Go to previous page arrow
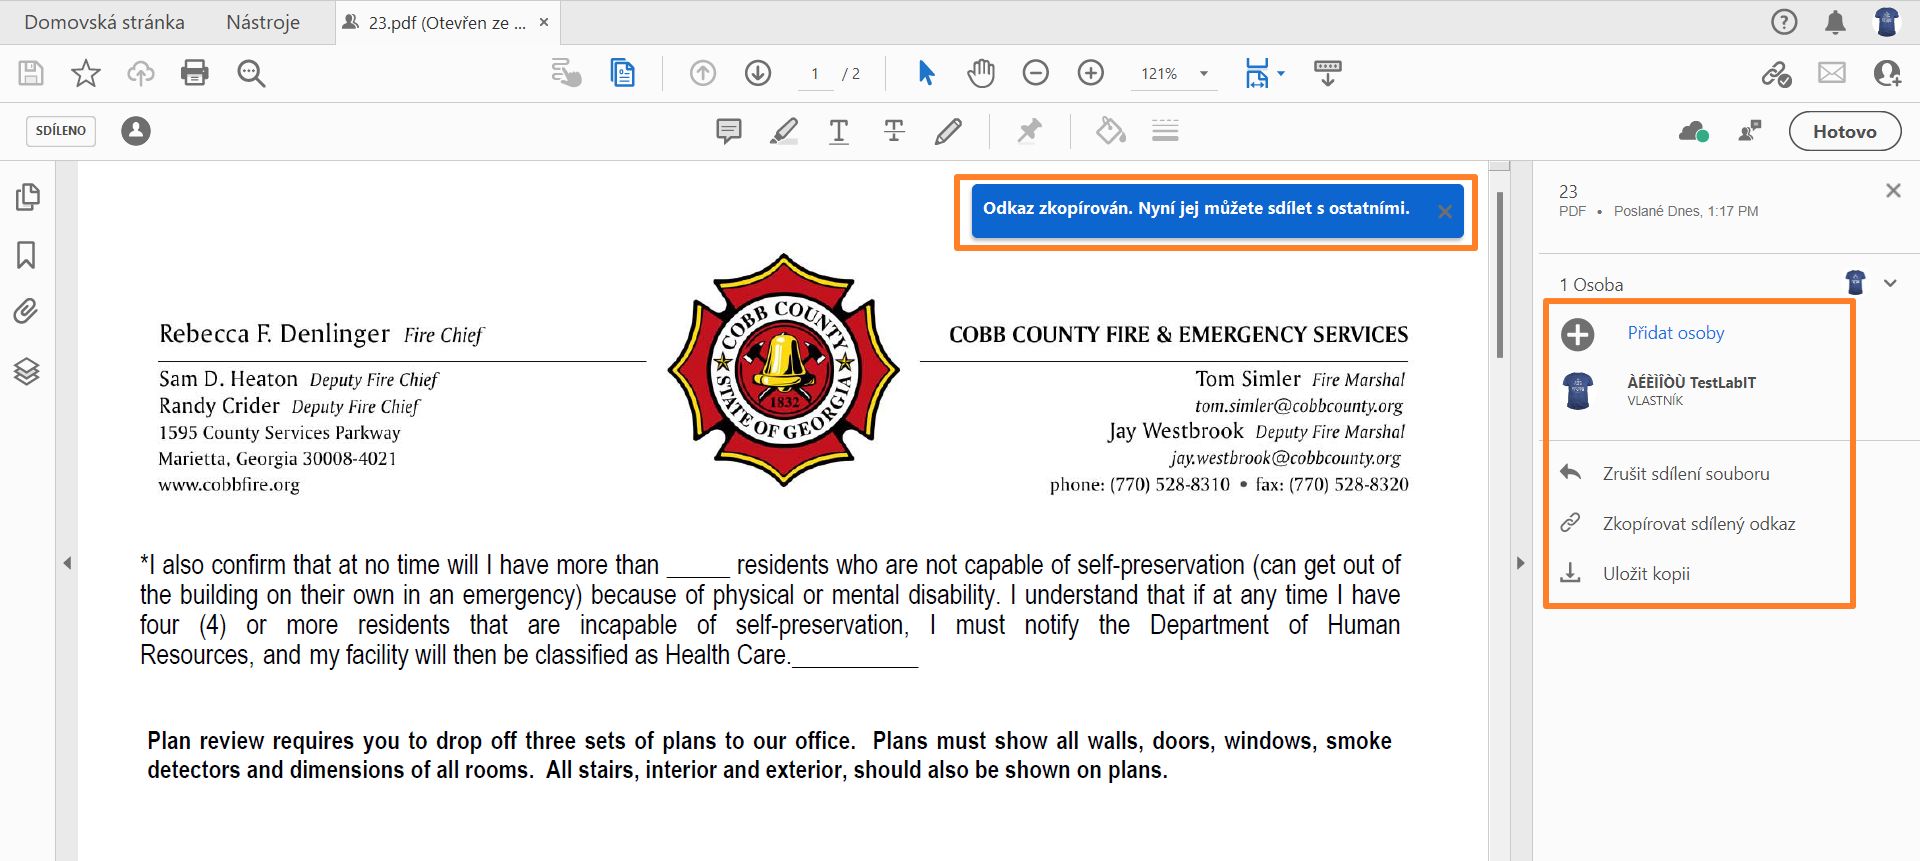This screenshot has width=1920, height=861. click(x=703, y=73)
